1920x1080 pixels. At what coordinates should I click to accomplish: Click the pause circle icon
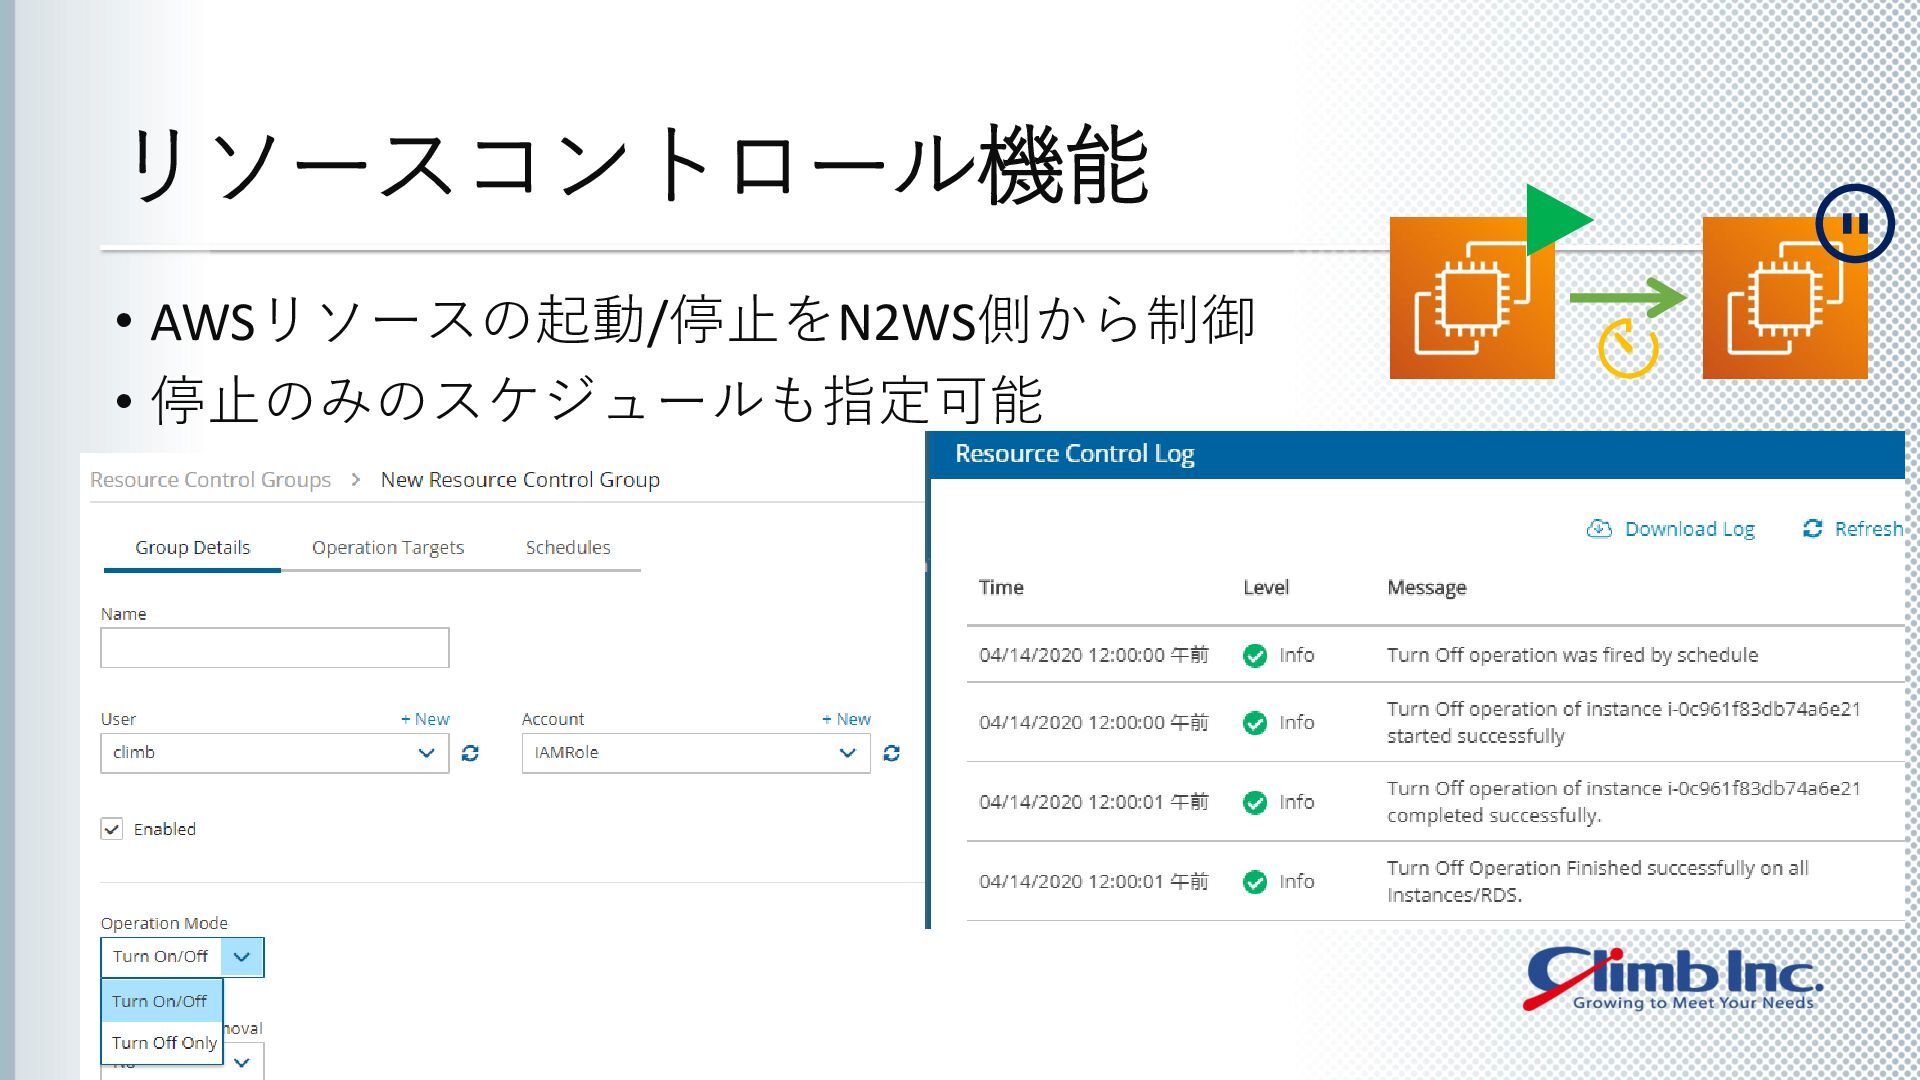[x=1855, y=223]
